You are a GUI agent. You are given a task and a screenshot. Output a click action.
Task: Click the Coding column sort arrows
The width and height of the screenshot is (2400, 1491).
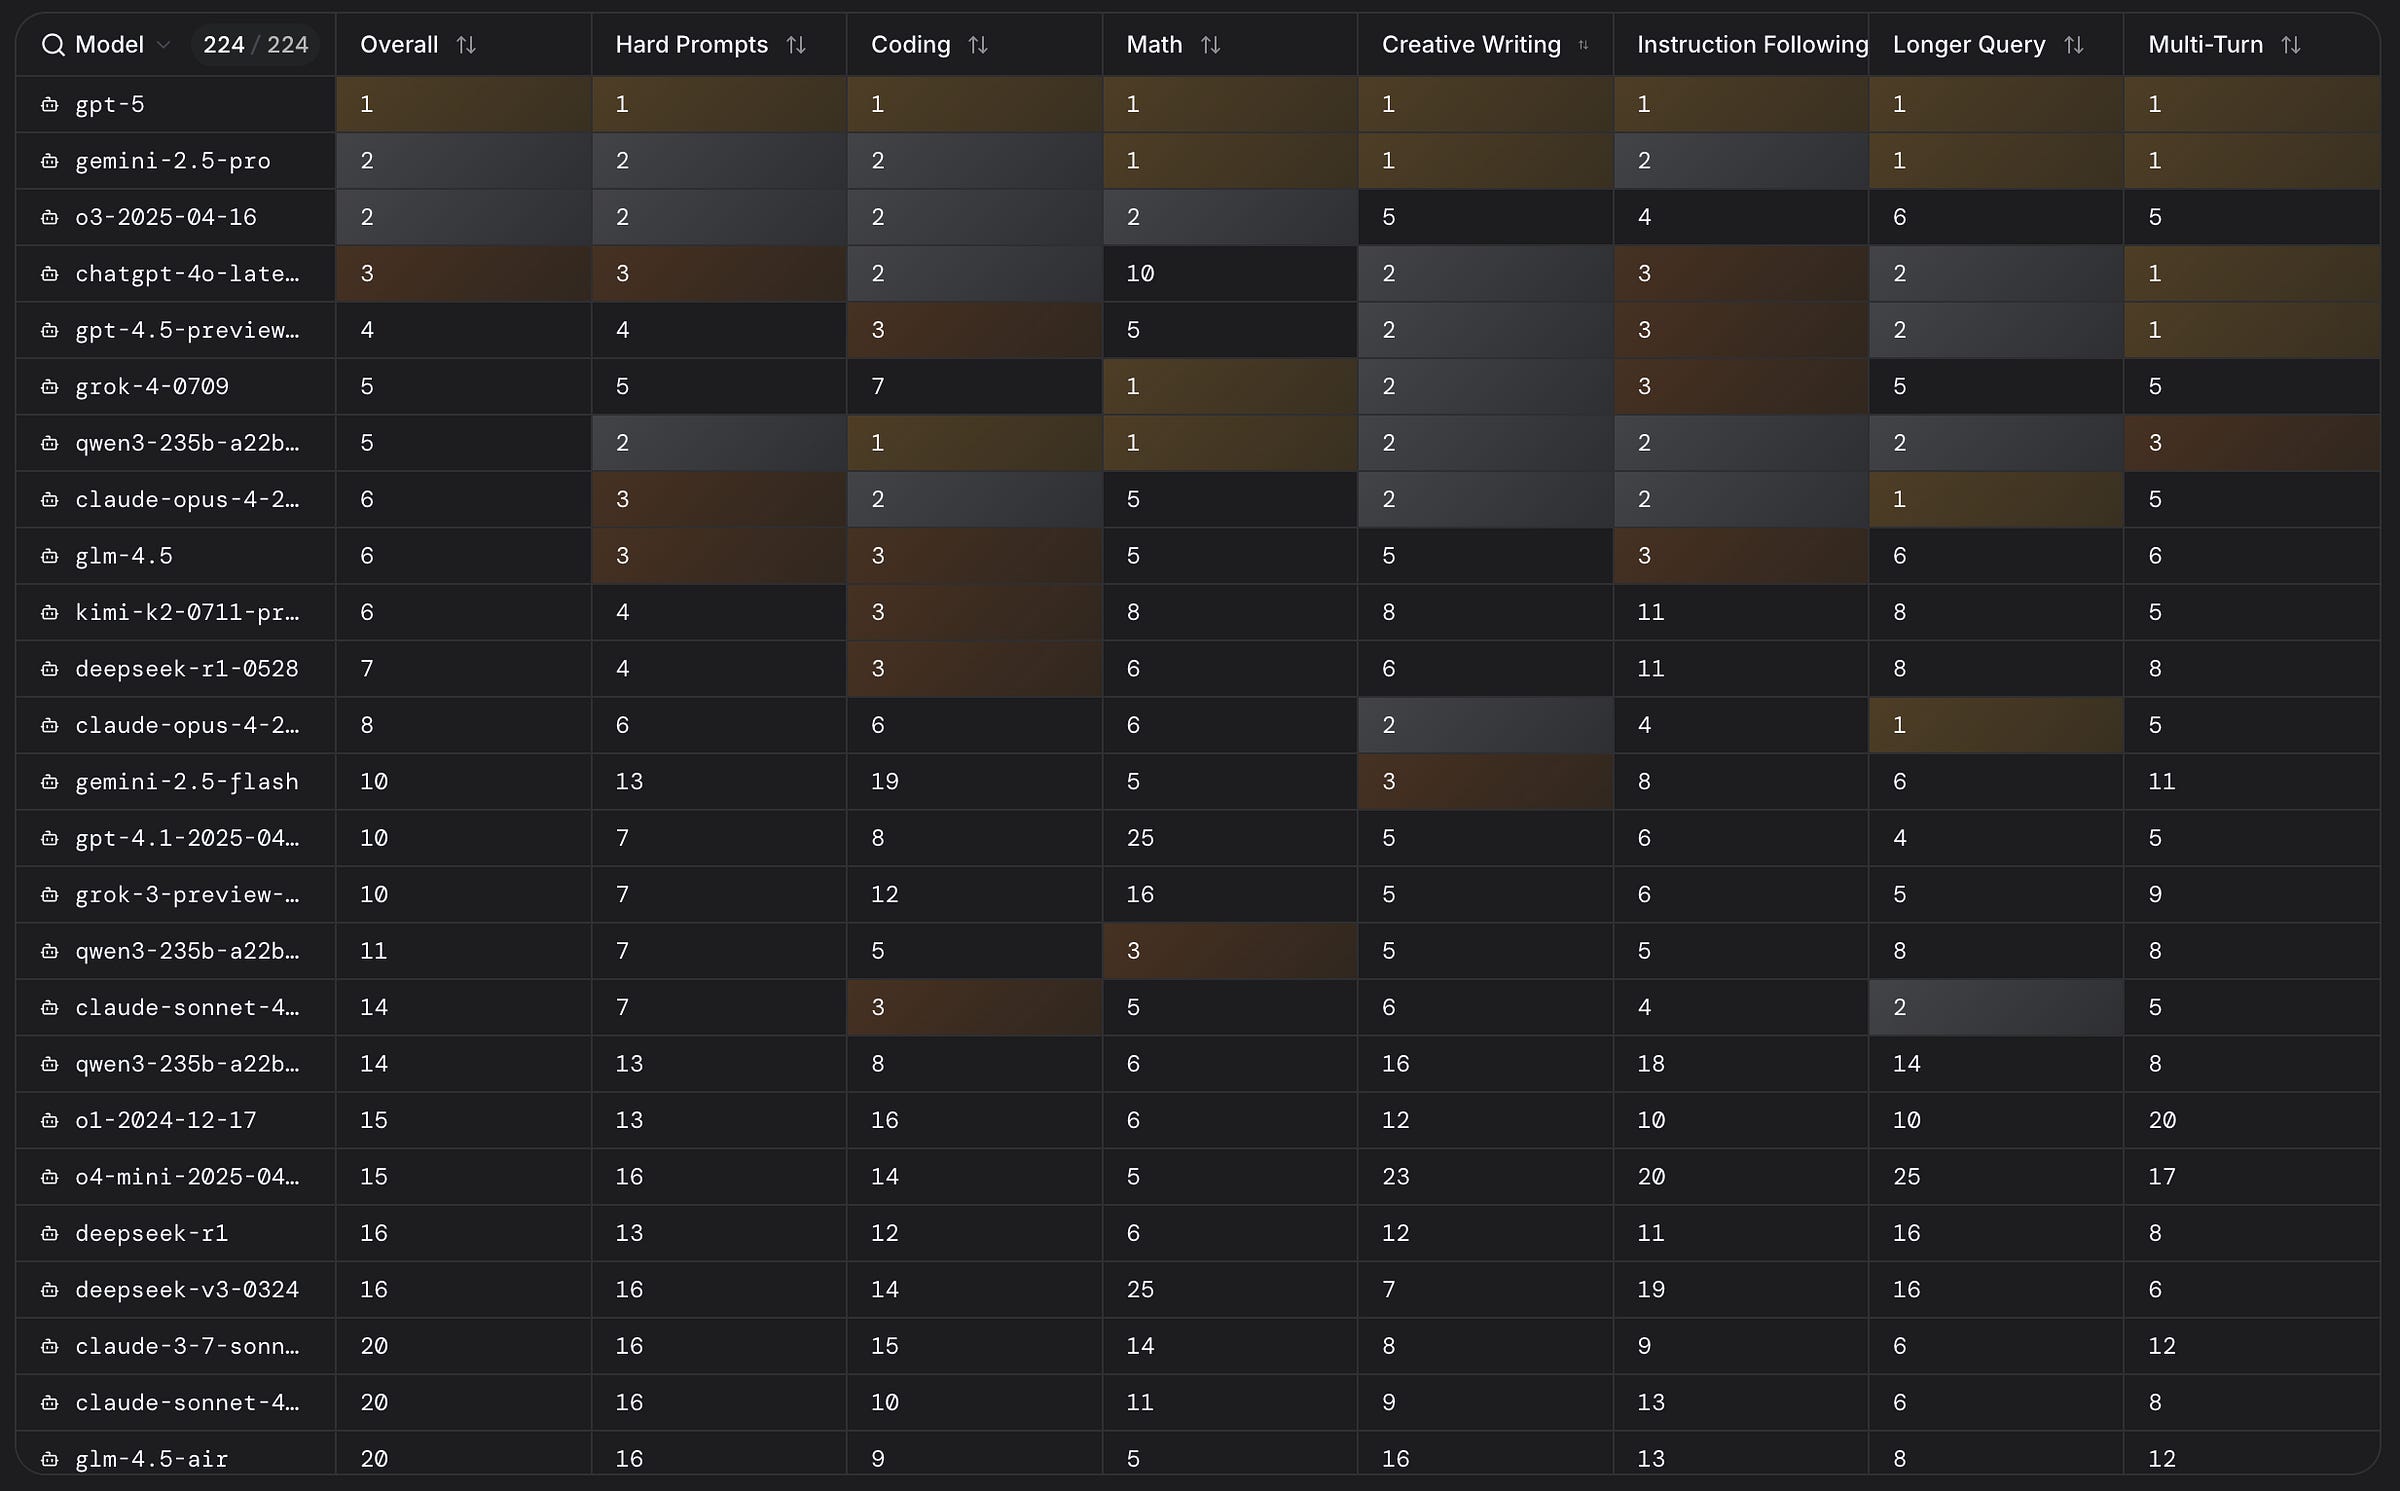coord(978,45)
